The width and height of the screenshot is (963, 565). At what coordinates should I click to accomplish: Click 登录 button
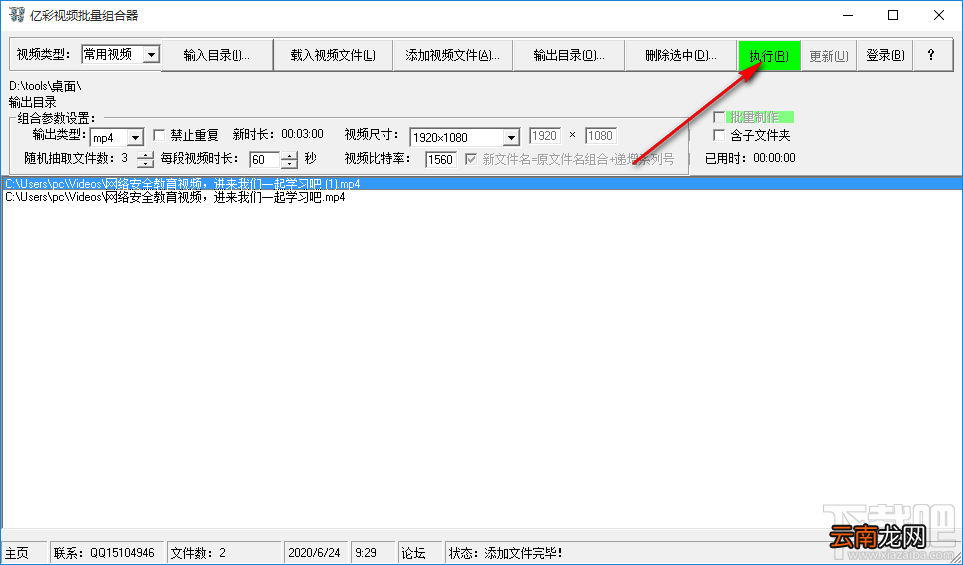click(x=885, y=55)
